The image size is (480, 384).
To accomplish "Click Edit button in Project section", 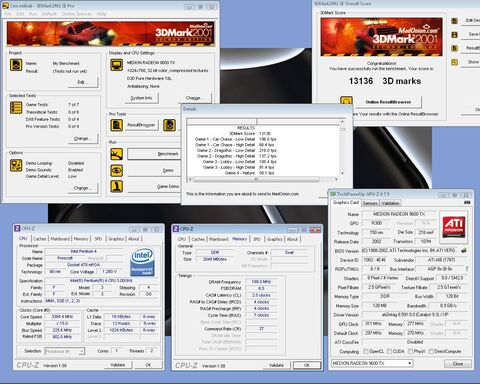I will pos(83,82).
